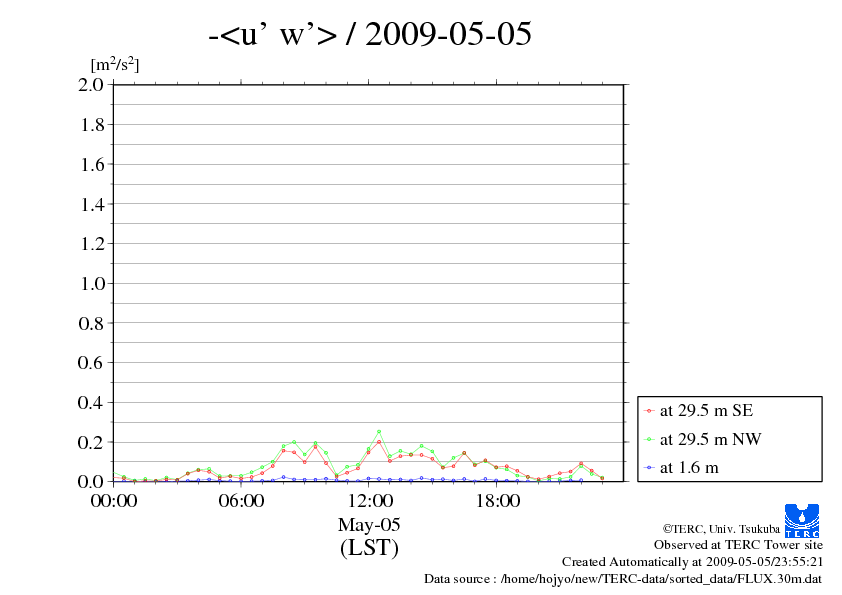Viewport: 842px width, 595px height.
Task: Click the (LST) timezone label
Action: (x=369, y=548)
